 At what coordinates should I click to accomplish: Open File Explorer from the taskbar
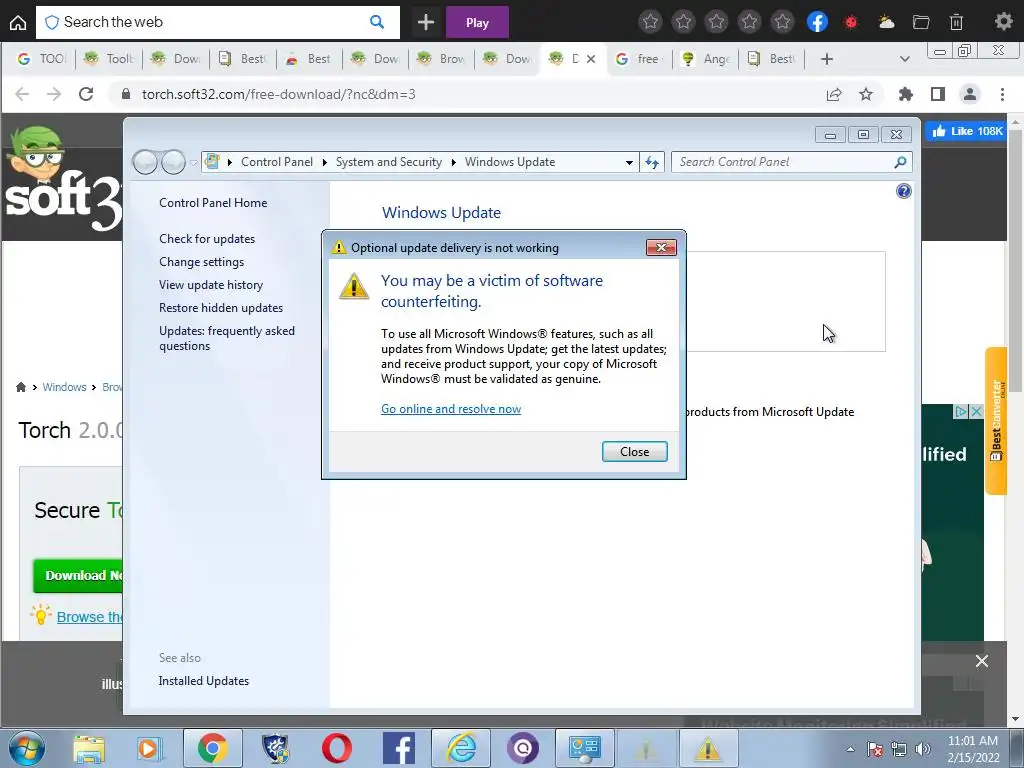[89, 748]
